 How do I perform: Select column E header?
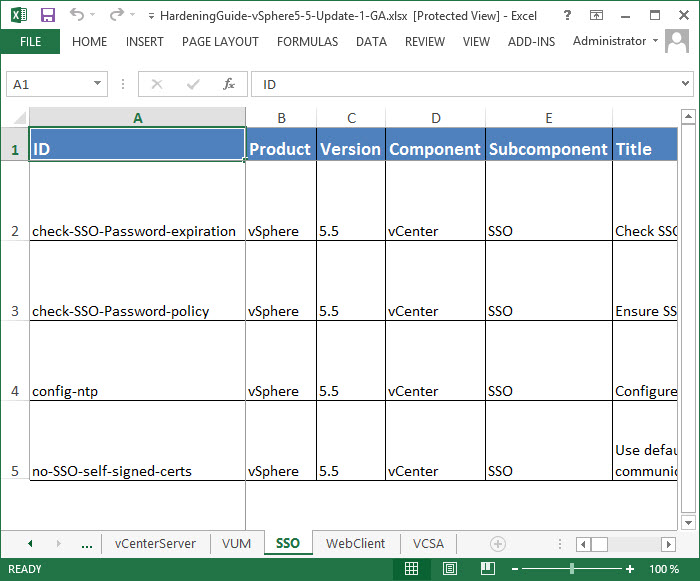coord(549,118)
